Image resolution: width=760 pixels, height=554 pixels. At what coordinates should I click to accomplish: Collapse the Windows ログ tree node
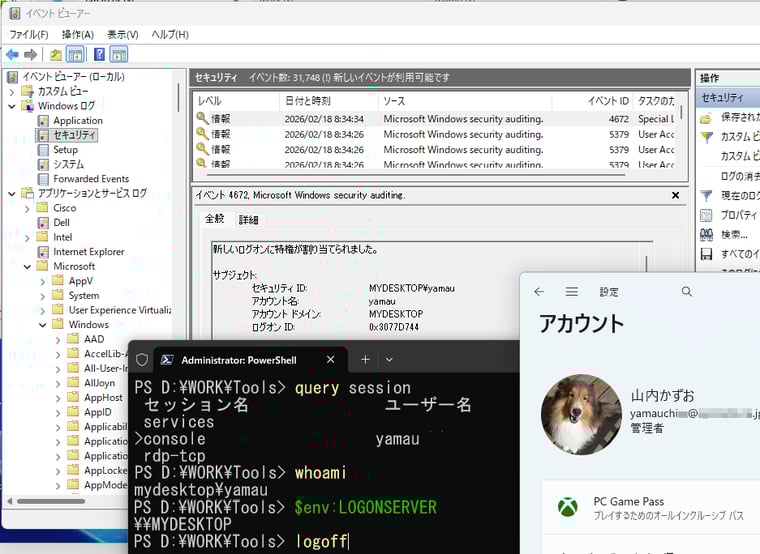pyautogui.click(x=12, y=106)
